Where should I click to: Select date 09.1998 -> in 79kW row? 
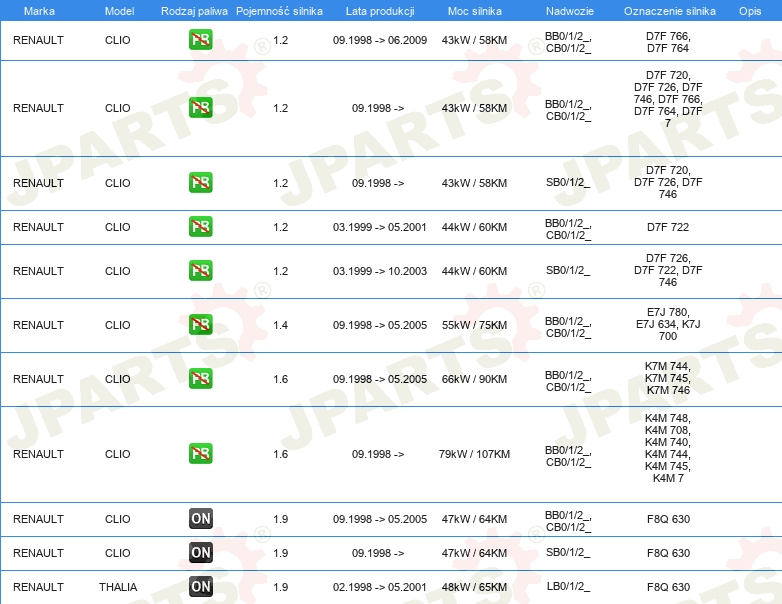point(378,454)
